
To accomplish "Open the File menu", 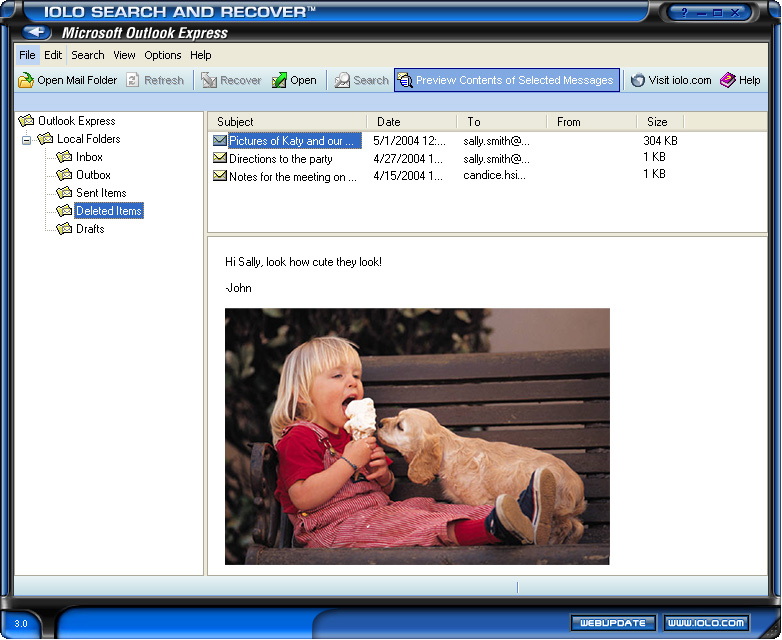I will [x=27, y=55].
